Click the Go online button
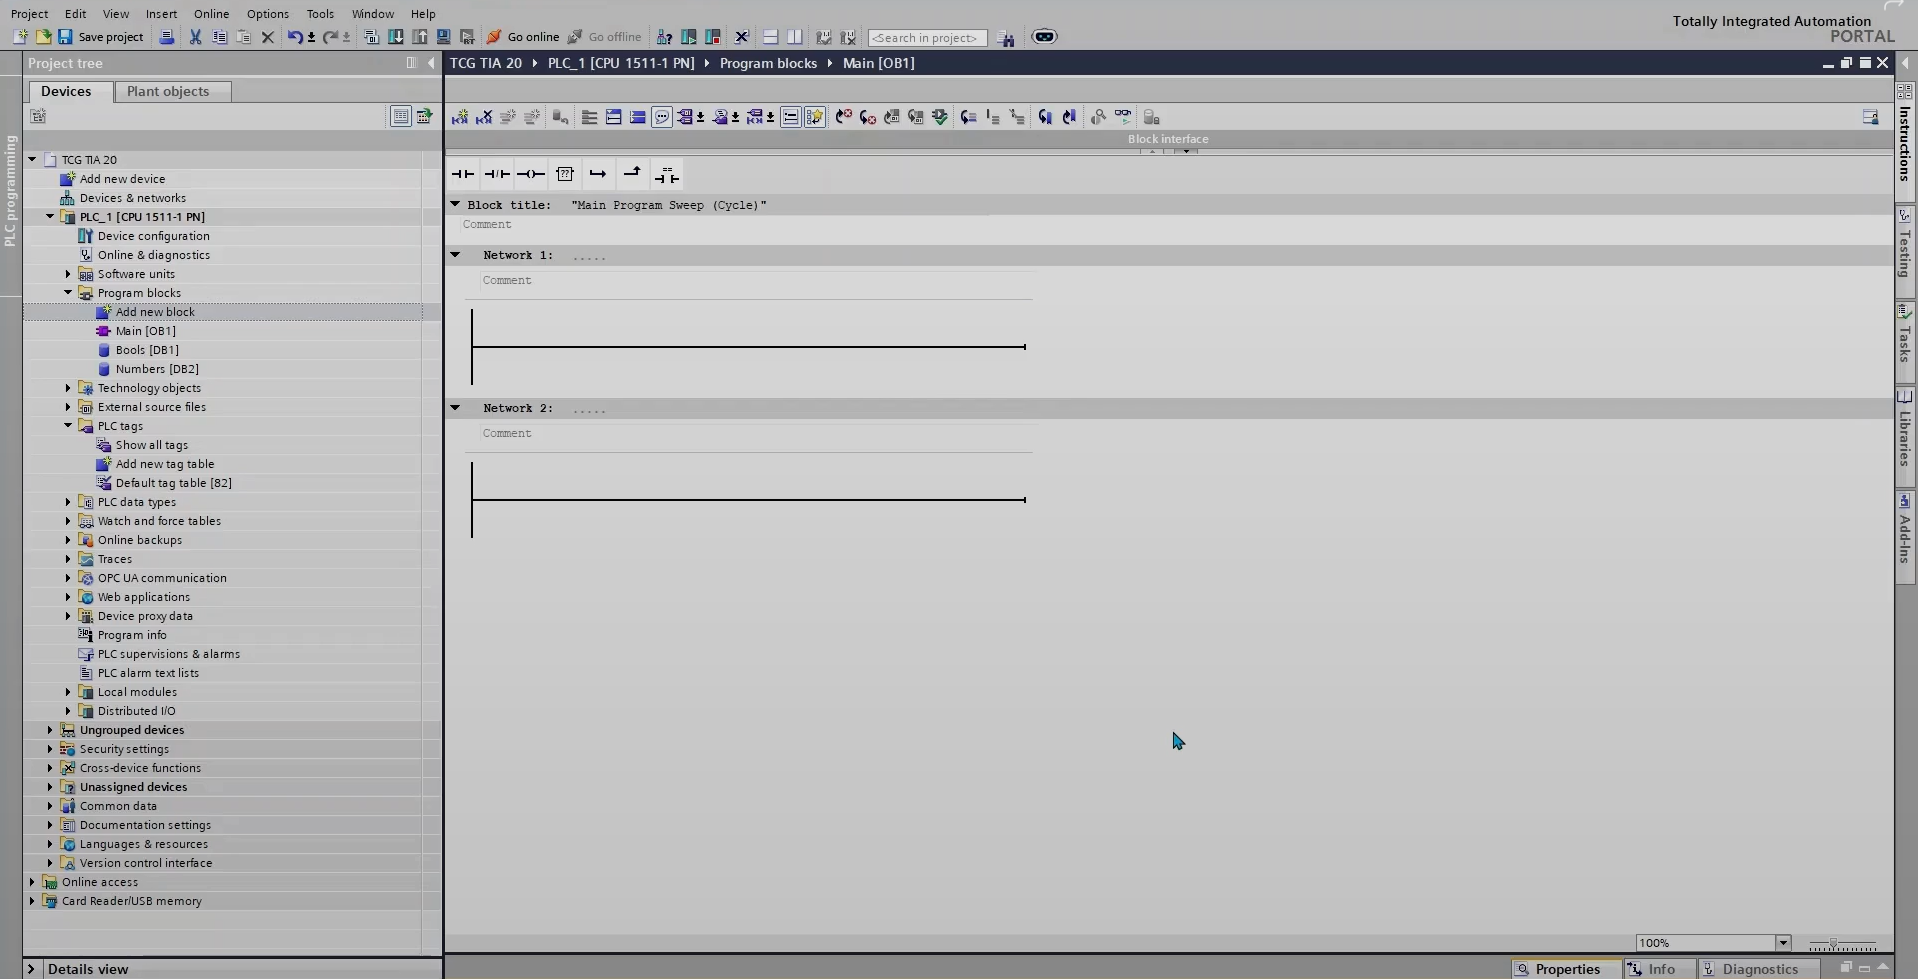This screenshot has width=1918, height=979. point(523,37)
